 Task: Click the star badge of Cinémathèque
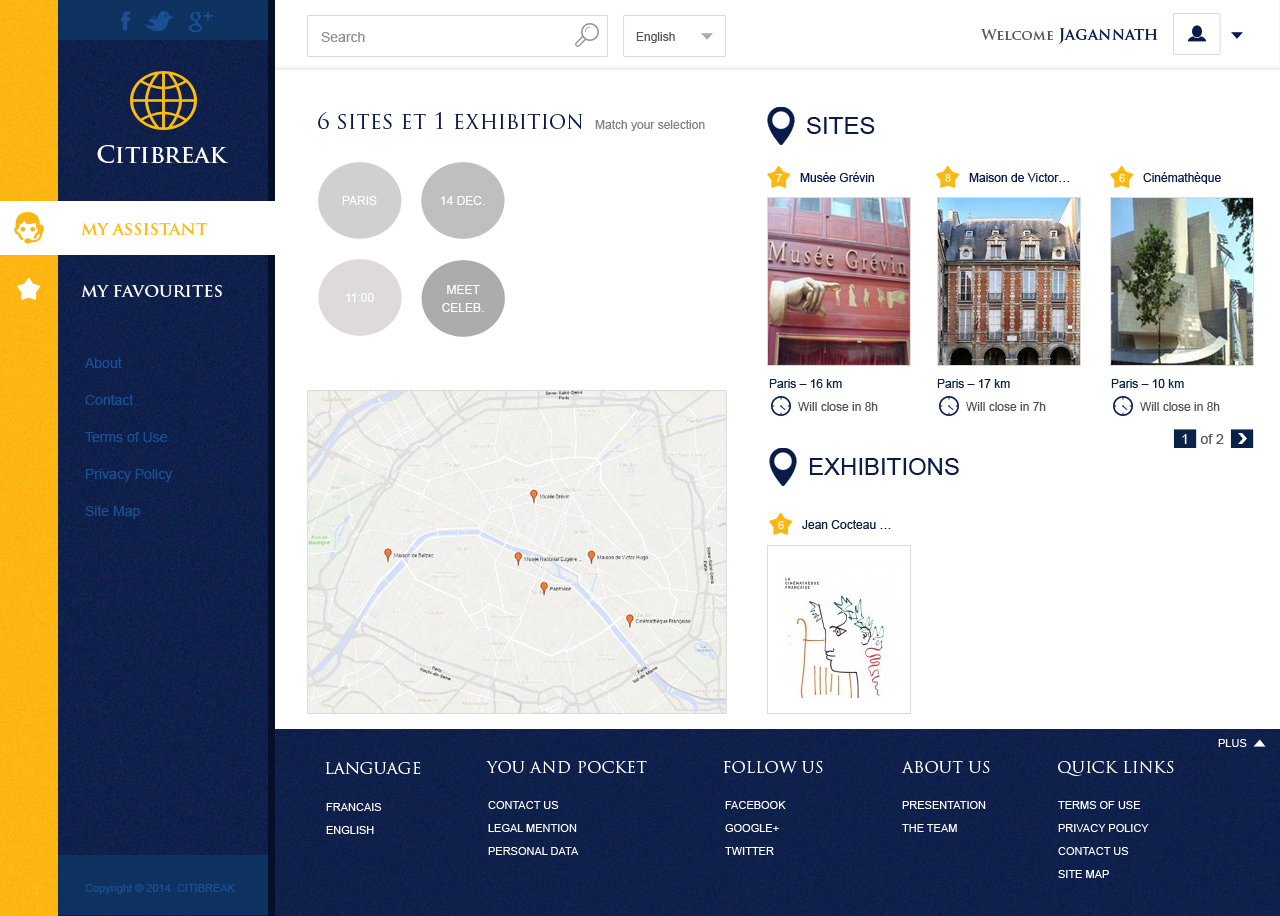(x=1122, y=178)
